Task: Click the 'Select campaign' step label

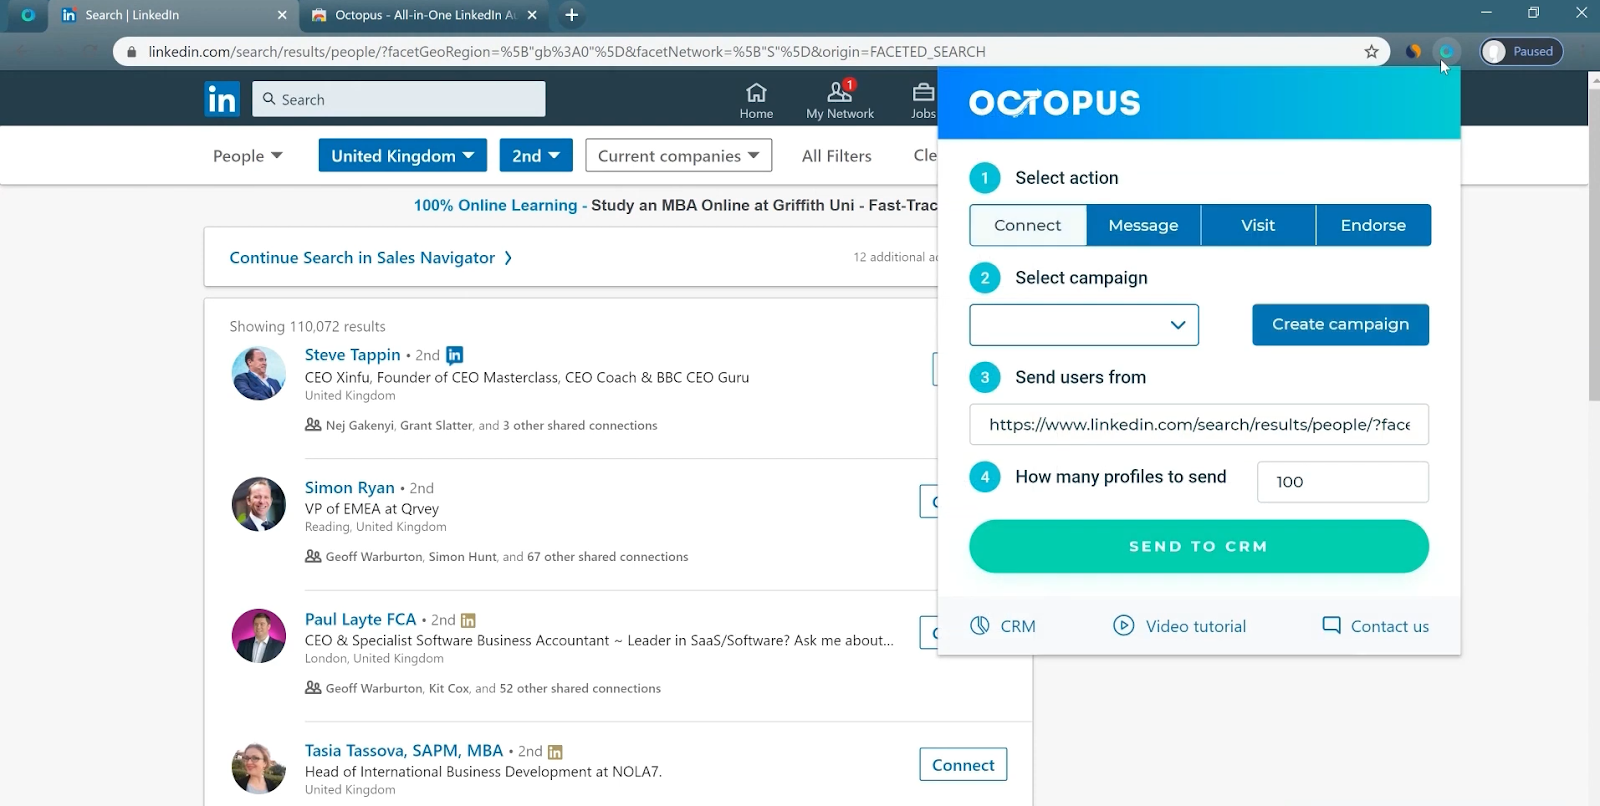Action: click(x=1081, y=278)
